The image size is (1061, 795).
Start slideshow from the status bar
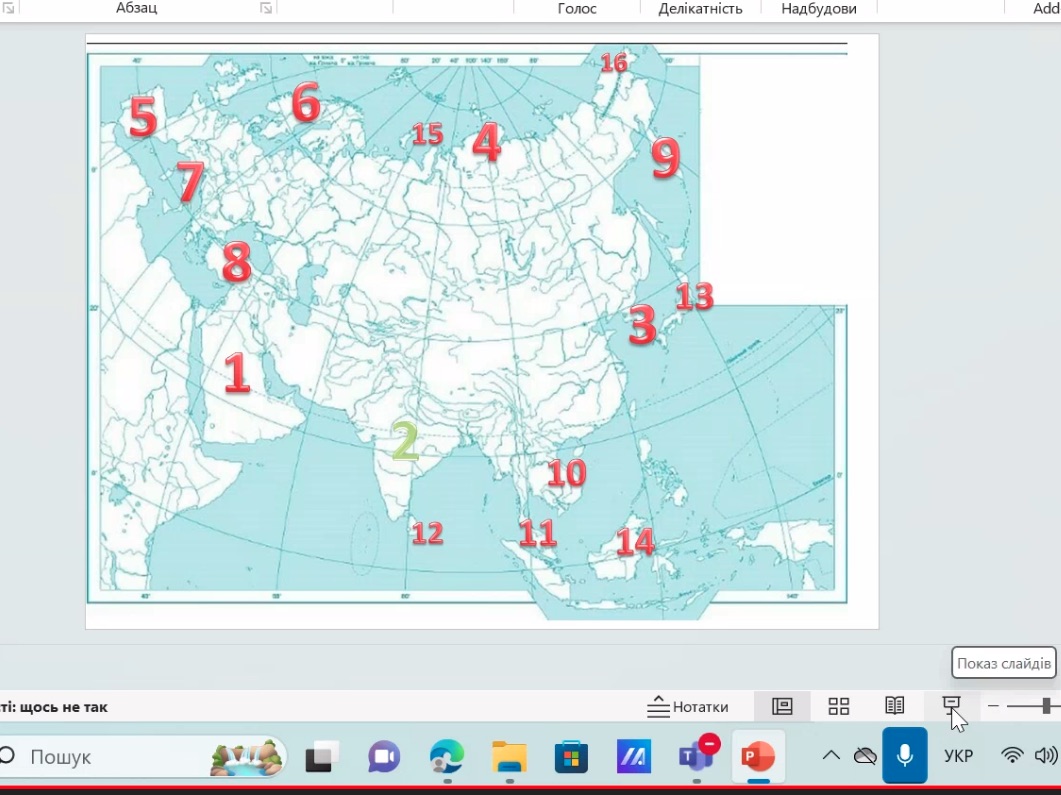click(x=950, y=706)
